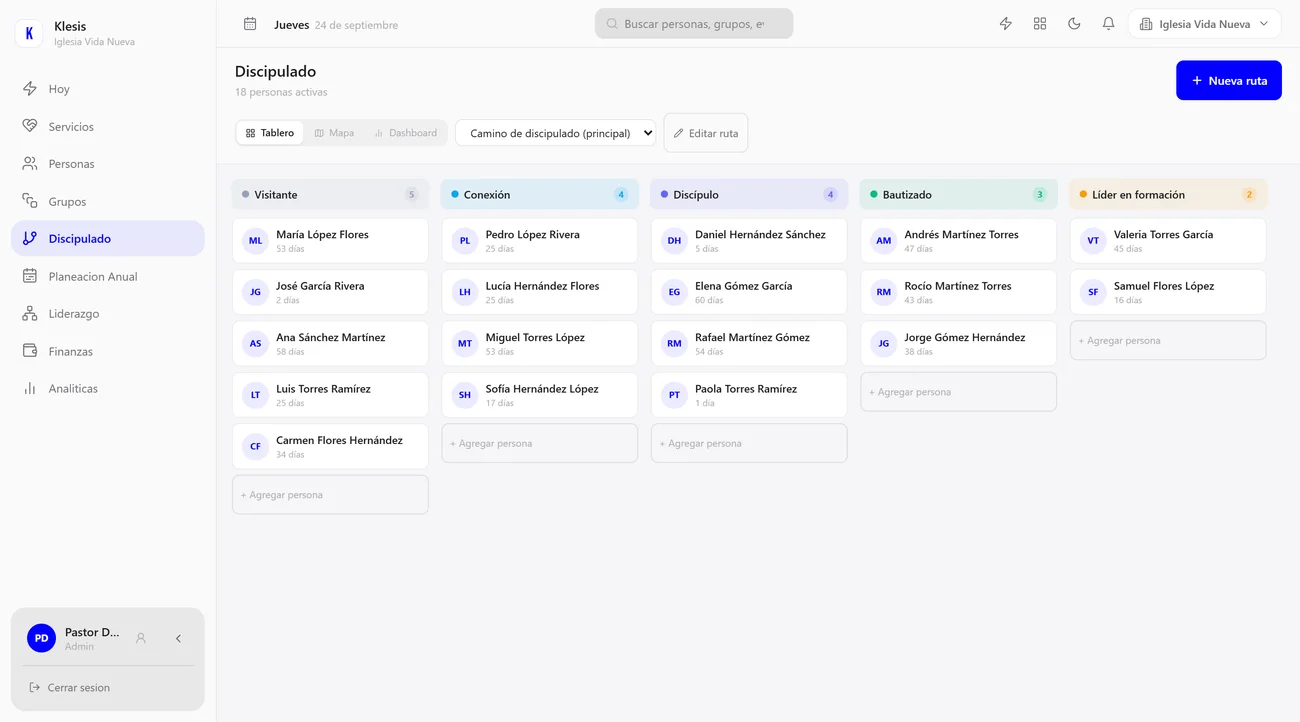
Task: Open the calendar icon beside Jueves
Action: pos(250,24)
